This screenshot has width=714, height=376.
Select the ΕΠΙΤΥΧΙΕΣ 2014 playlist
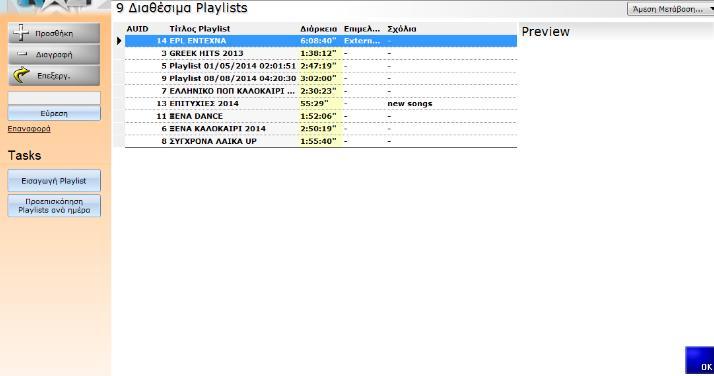pyautogui.click(x=321, y=103)
